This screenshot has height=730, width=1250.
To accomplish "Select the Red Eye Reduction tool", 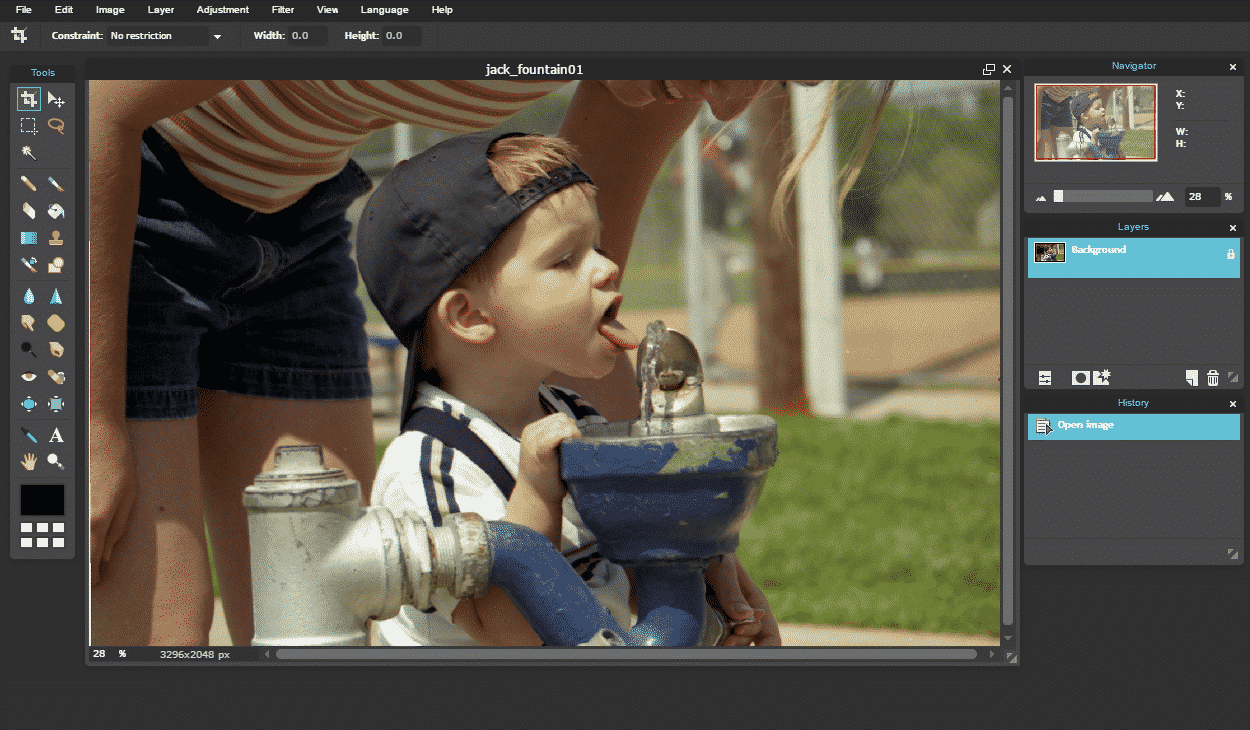I will 29,377.
